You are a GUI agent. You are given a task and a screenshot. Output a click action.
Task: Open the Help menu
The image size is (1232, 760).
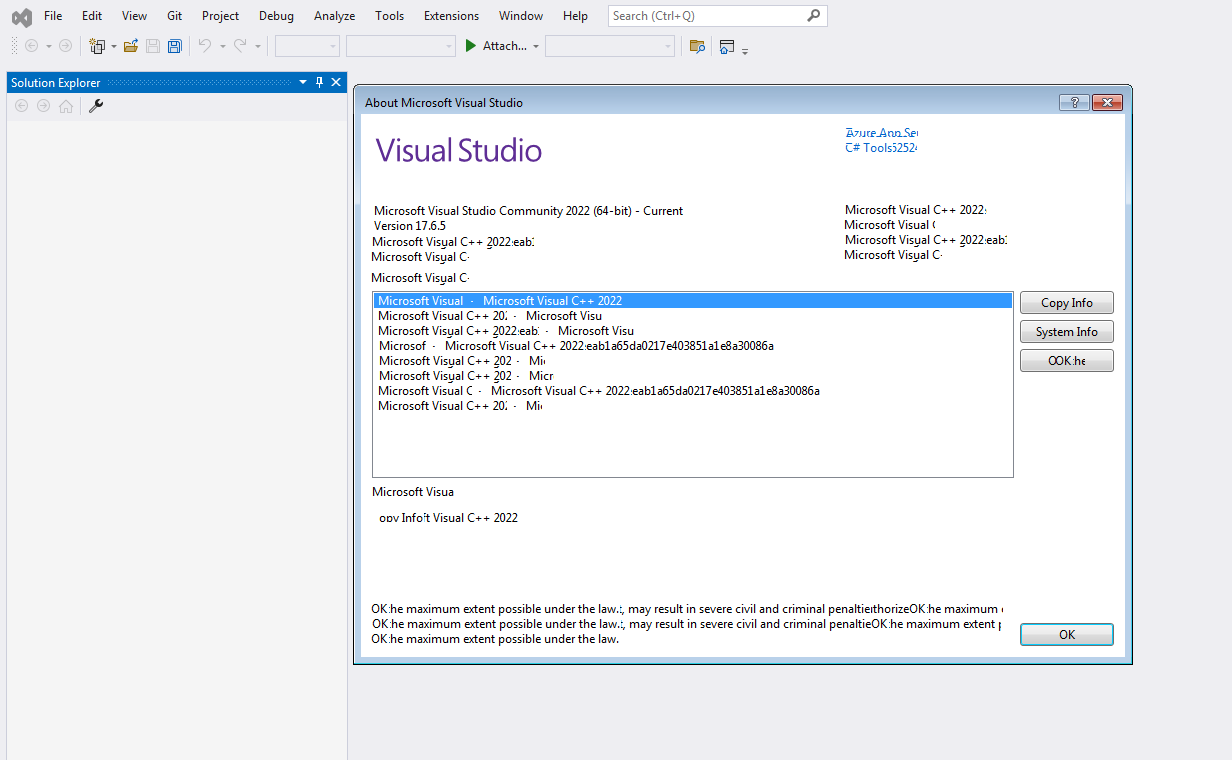(x=575, y=16)
